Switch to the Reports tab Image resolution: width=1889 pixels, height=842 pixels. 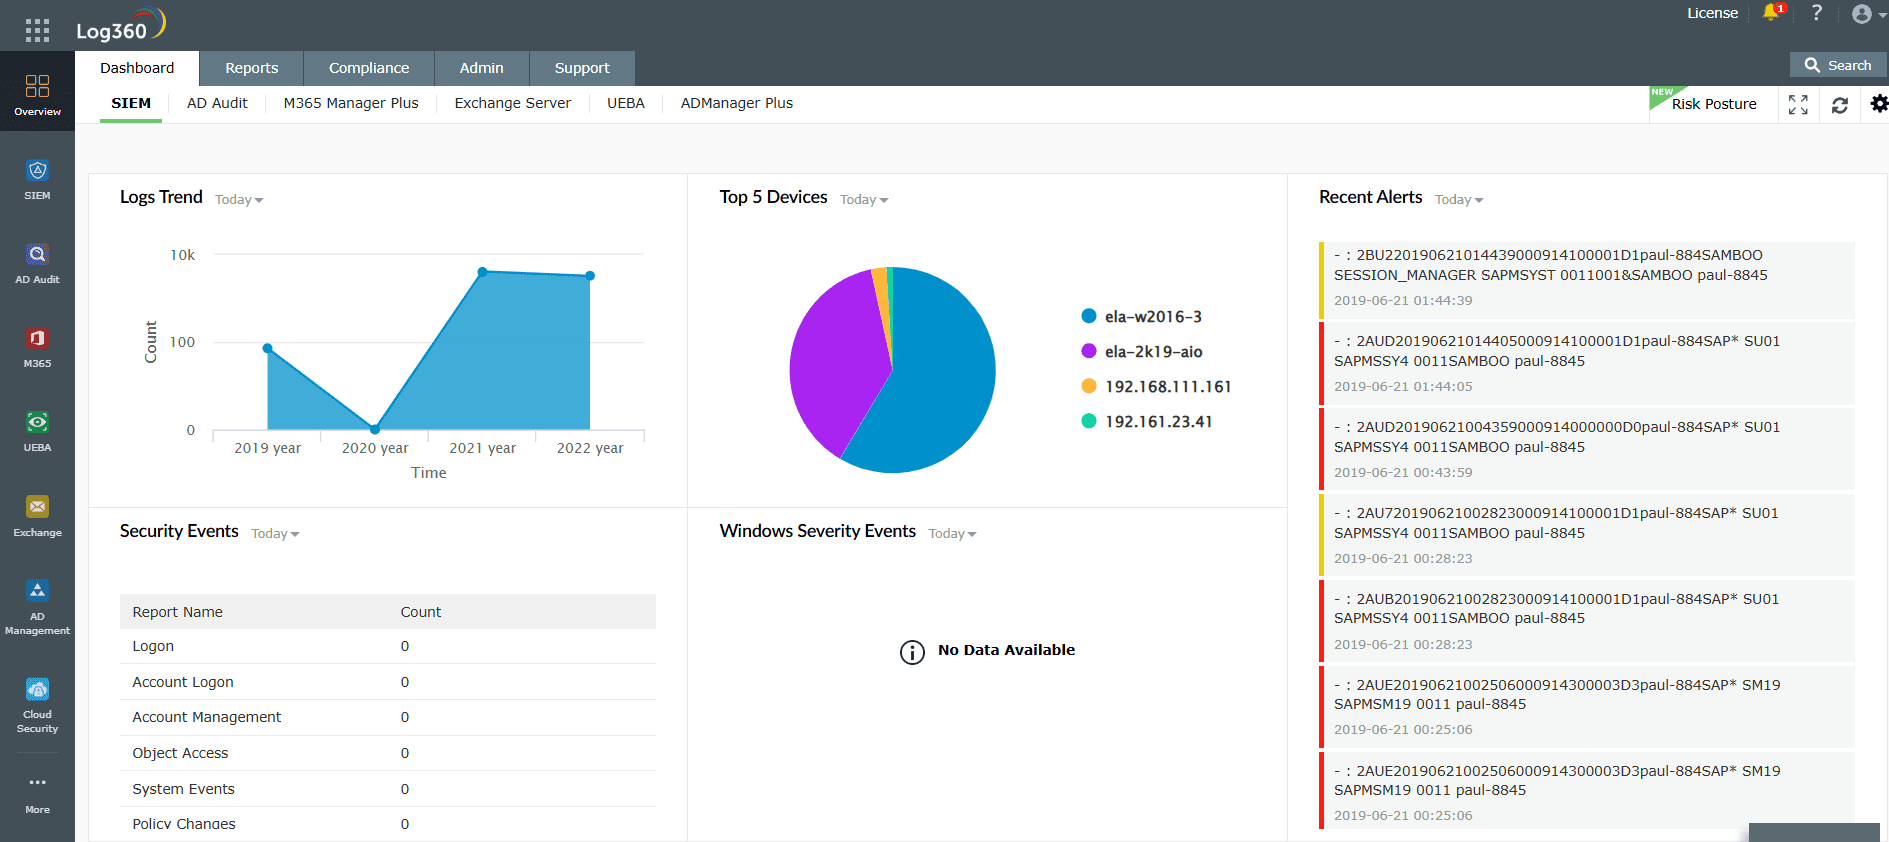(252, 68)
